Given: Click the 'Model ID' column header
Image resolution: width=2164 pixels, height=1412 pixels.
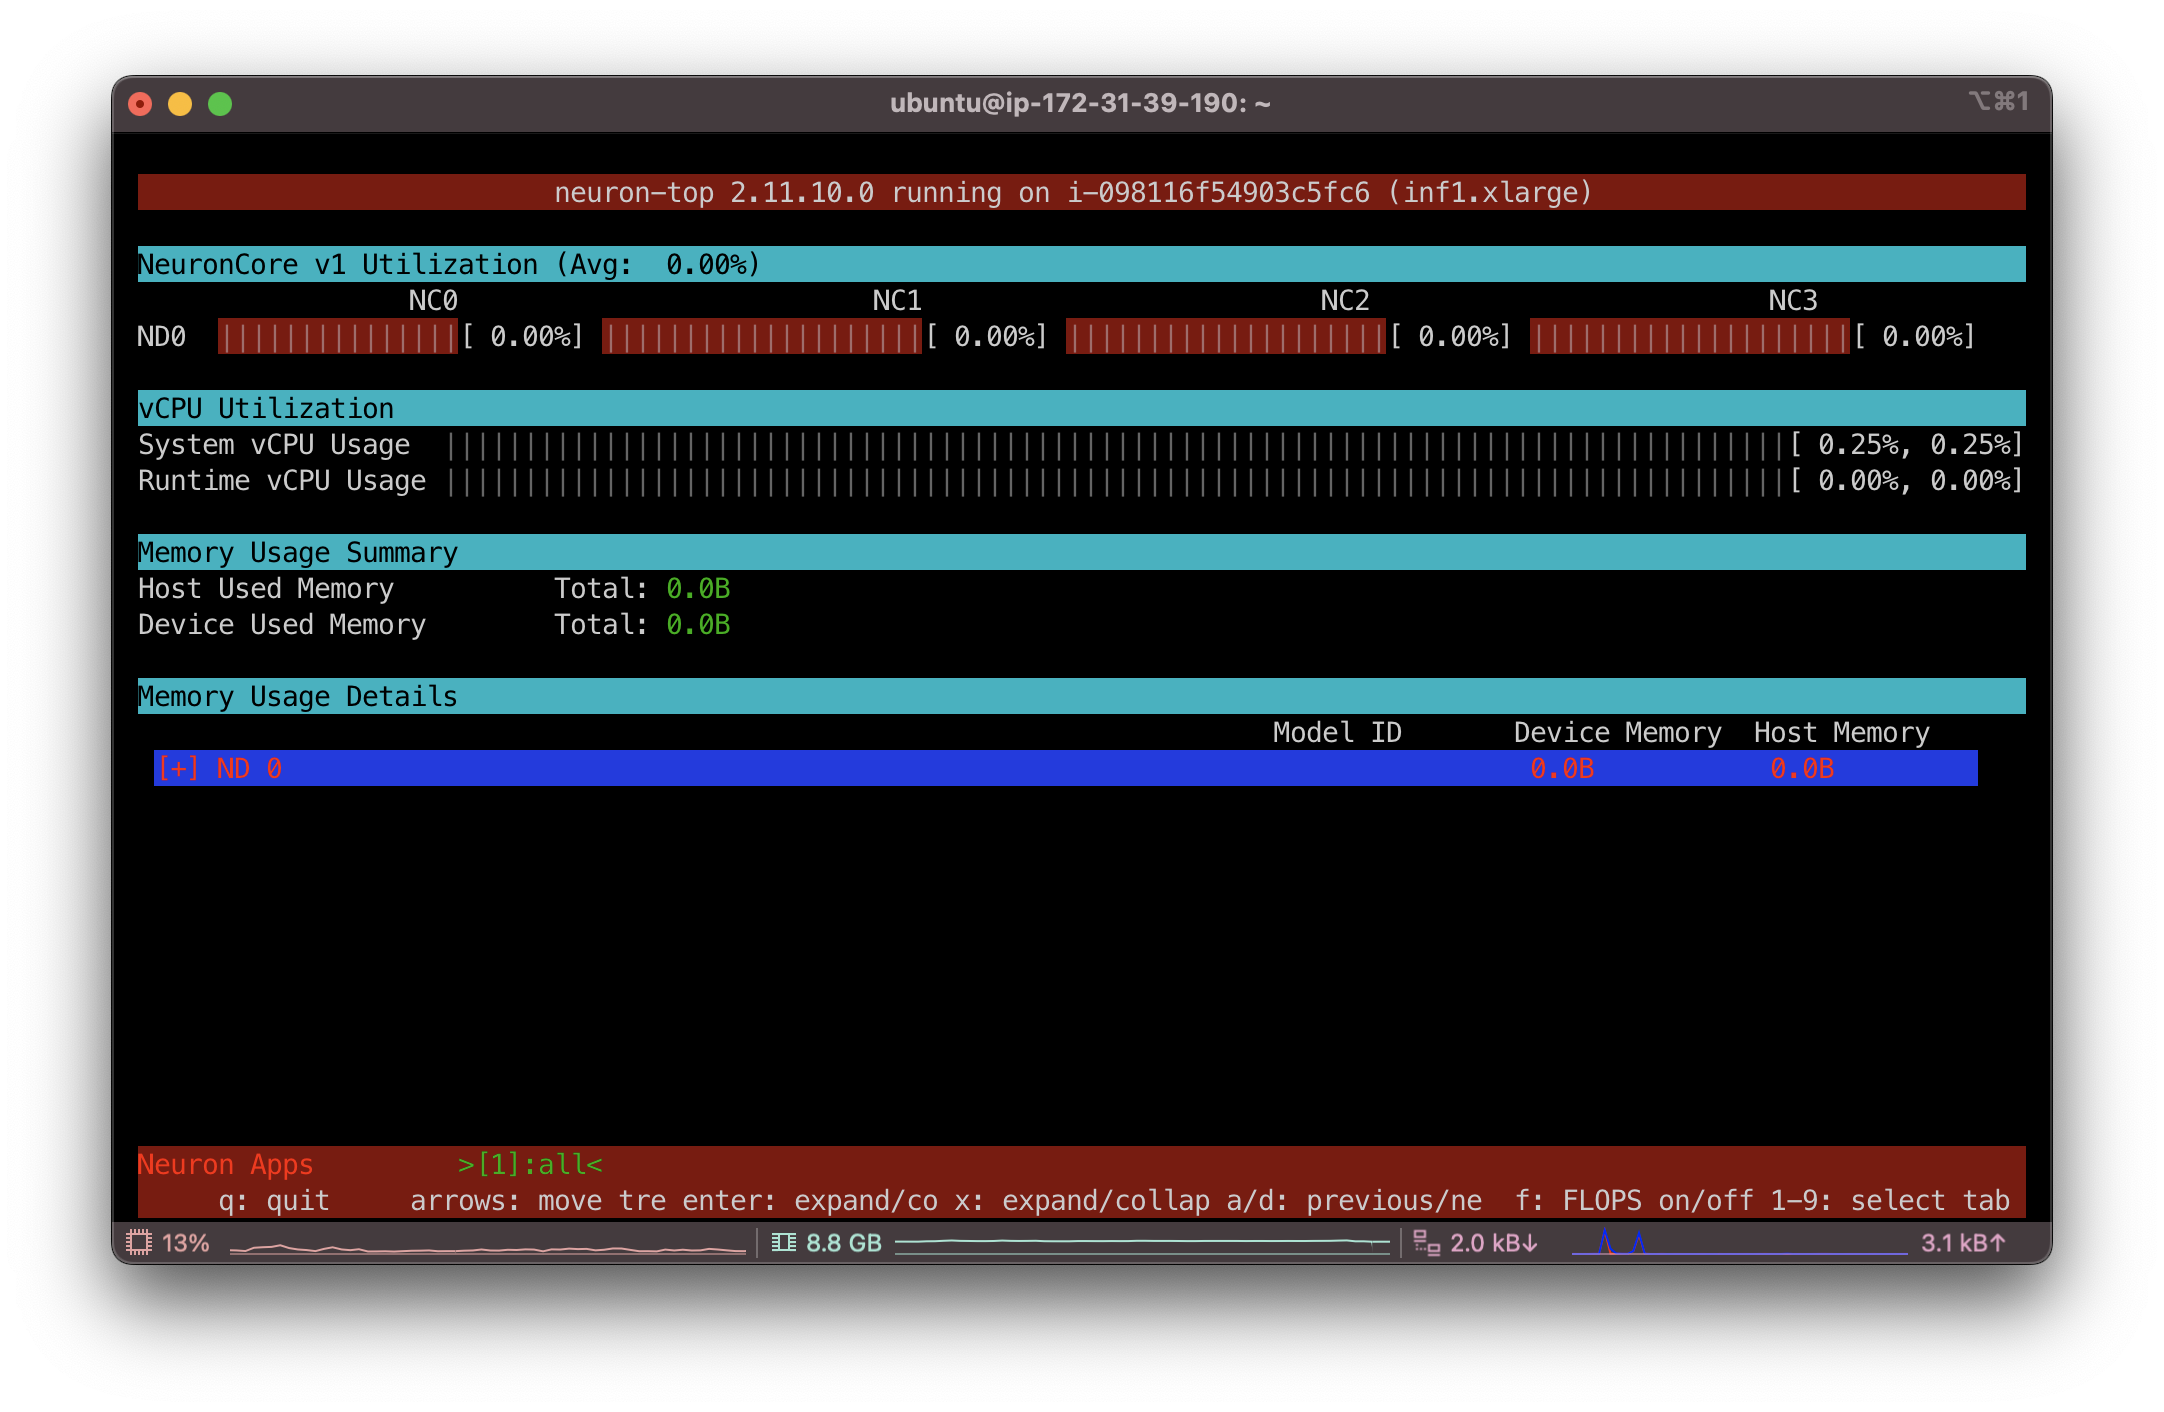Looking at the screenshot, I should click(1337, 733).
